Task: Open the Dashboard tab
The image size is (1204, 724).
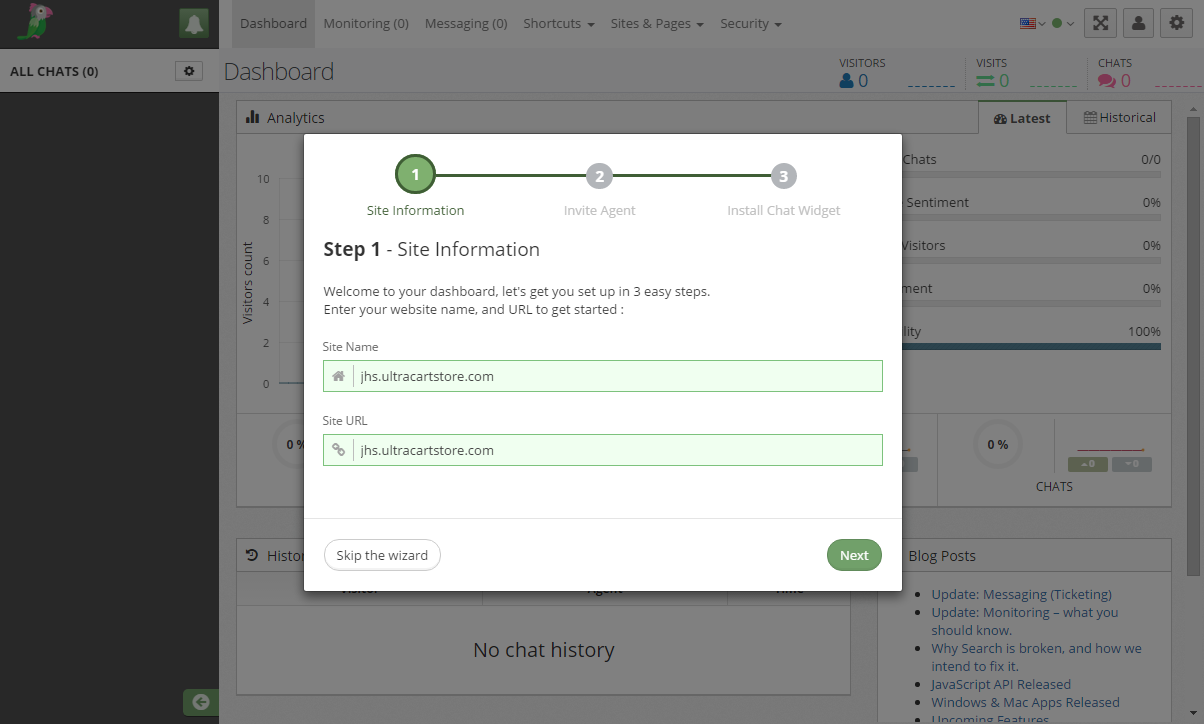Action: pos(274,24)
